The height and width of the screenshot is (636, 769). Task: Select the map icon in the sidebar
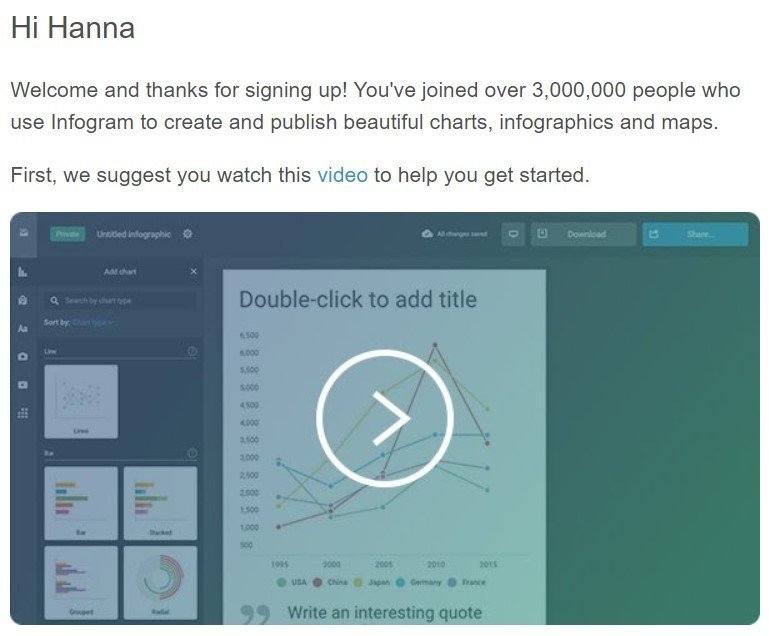point(23,300)
